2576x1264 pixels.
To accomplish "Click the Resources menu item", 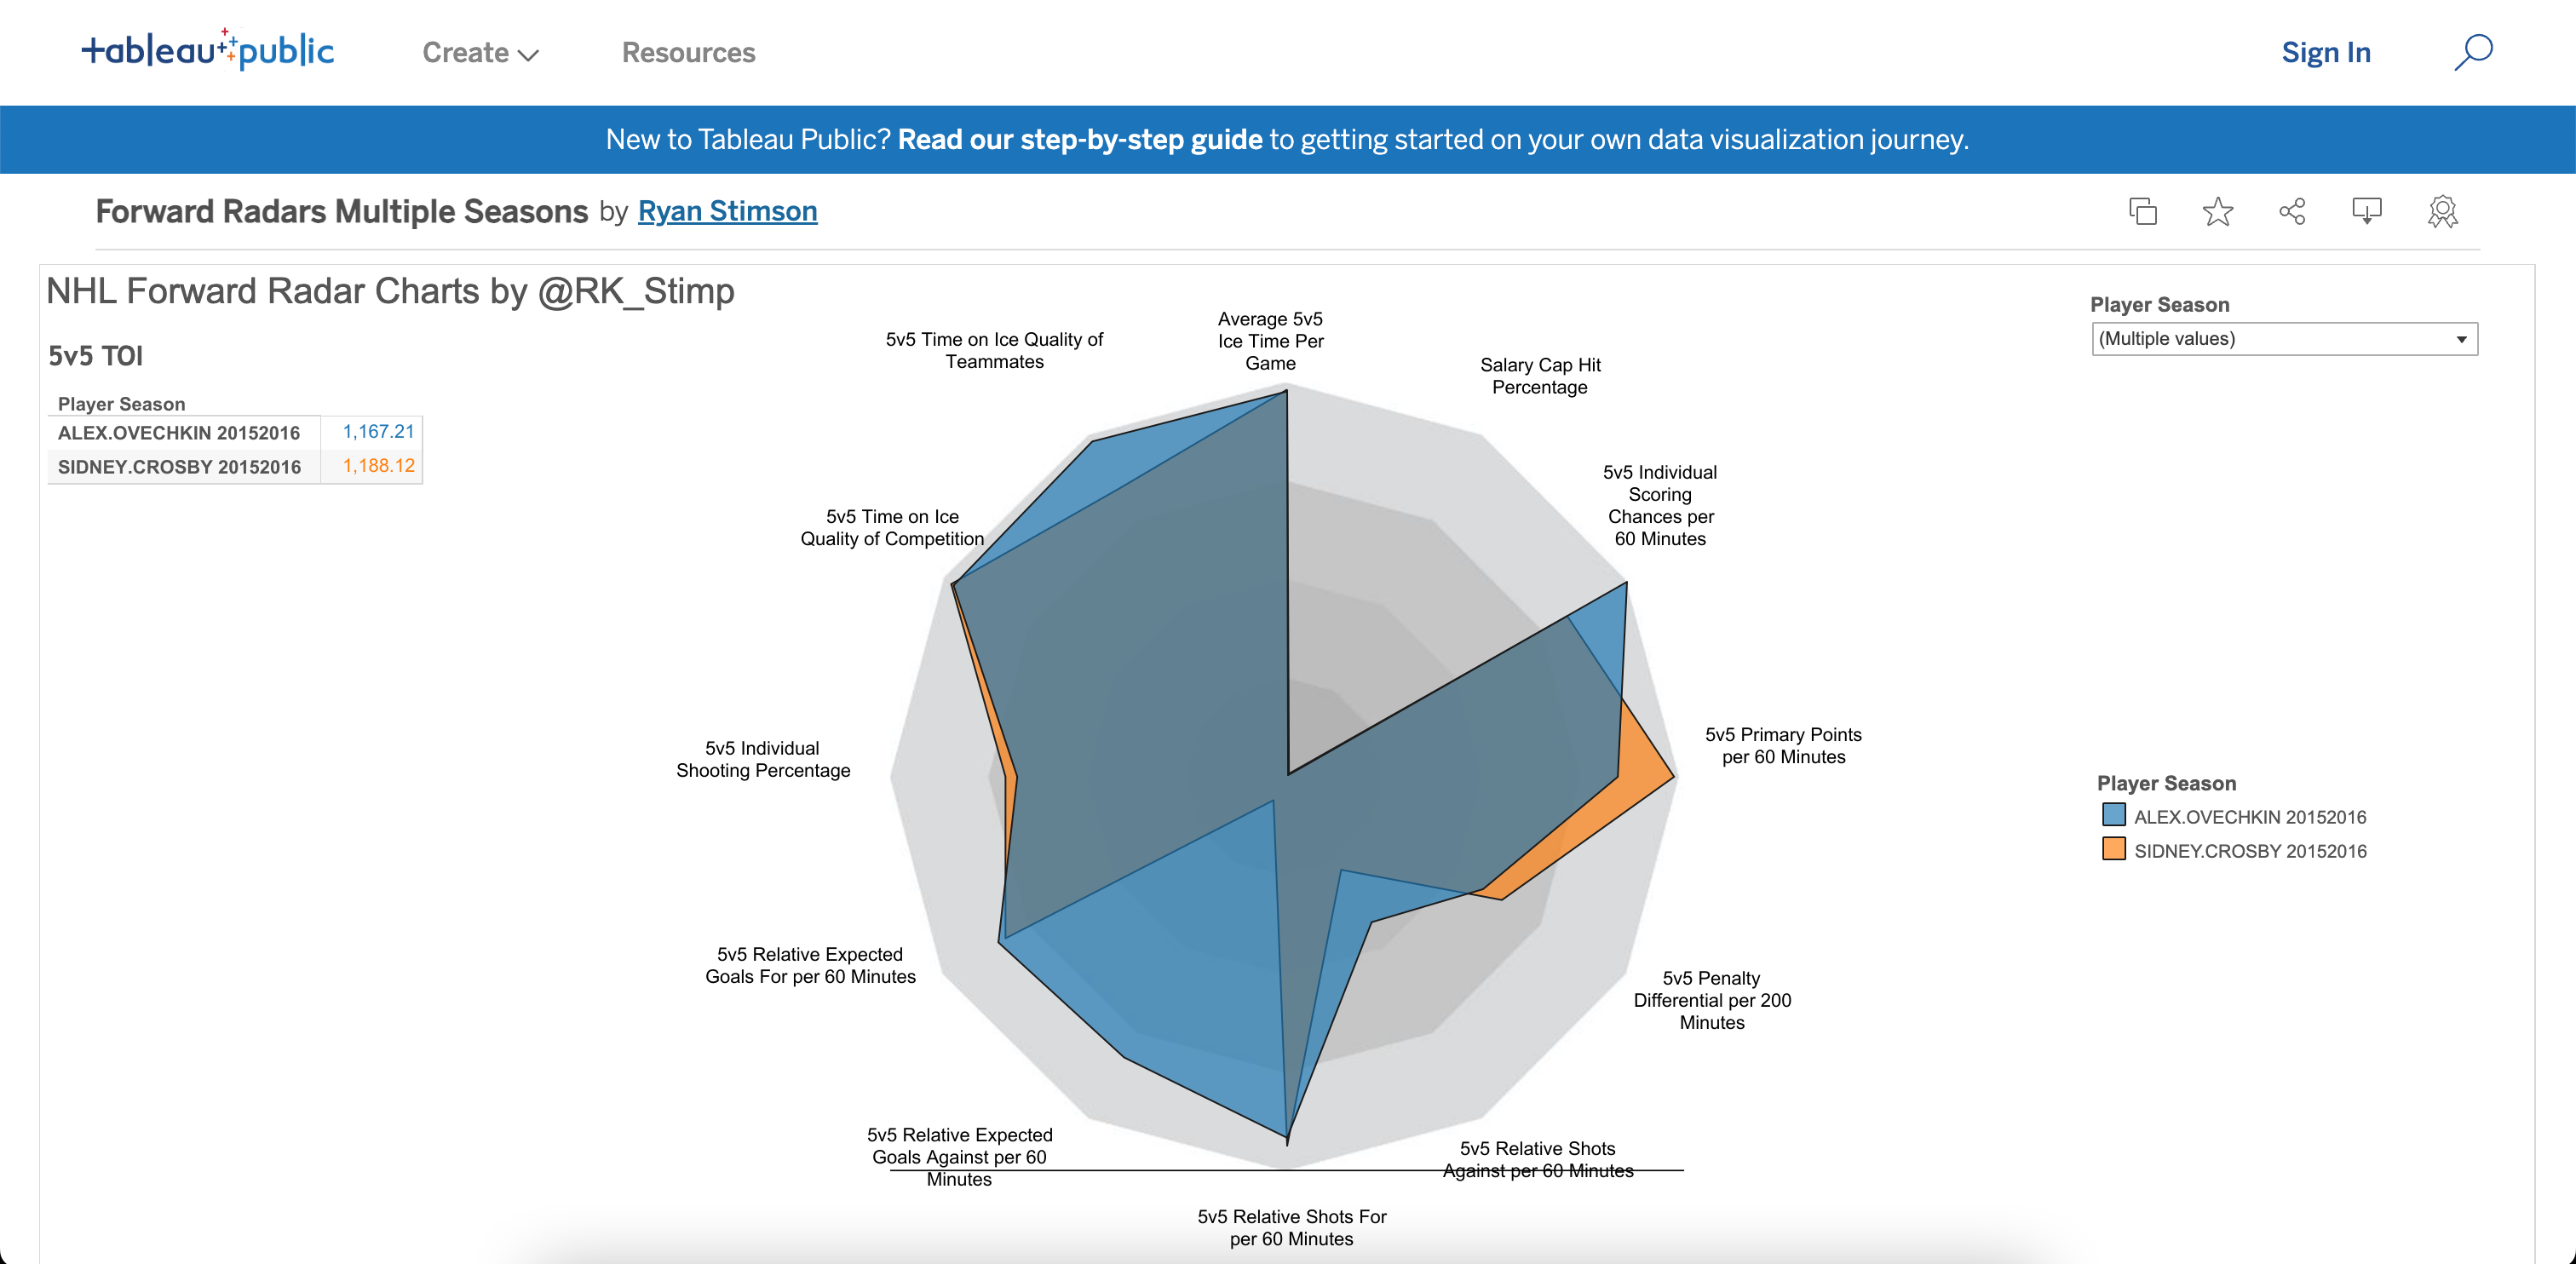I will tap(688, 53).
